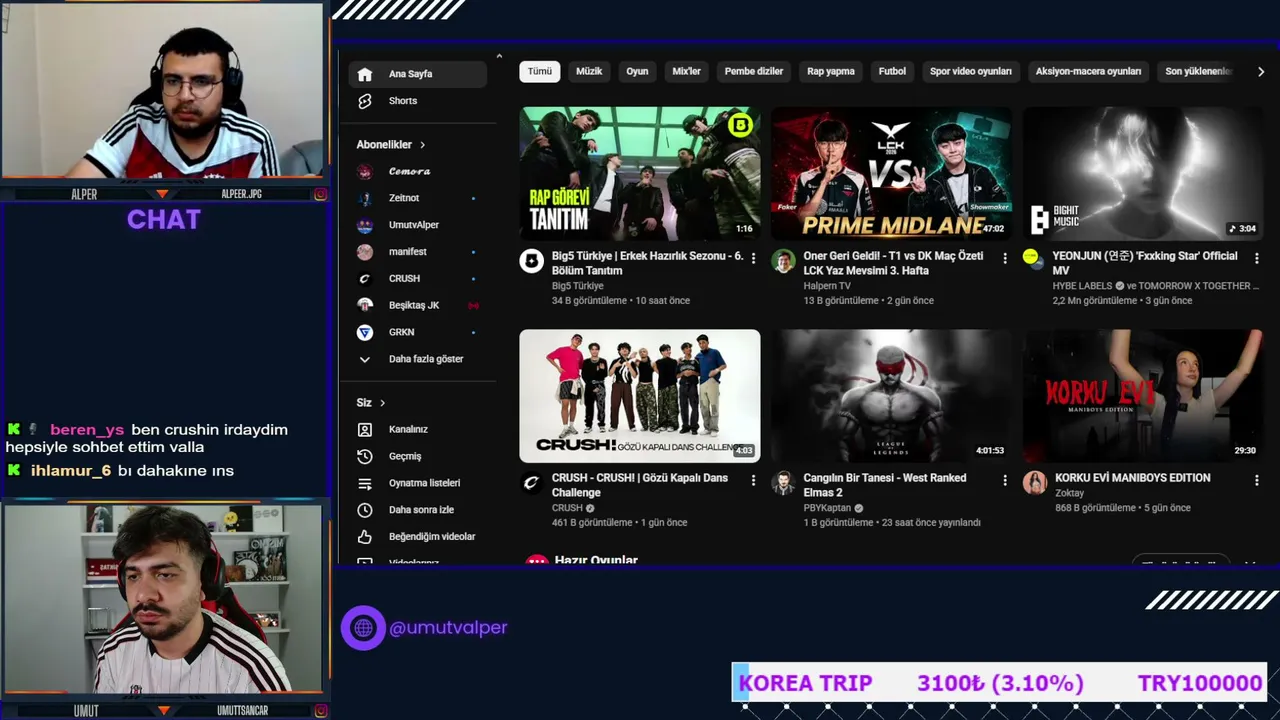The width and height of the screenshot is (1280, 720).
Task: Filter by Aksiyon-macera oyunları chip
Action: coord(1088,72)
